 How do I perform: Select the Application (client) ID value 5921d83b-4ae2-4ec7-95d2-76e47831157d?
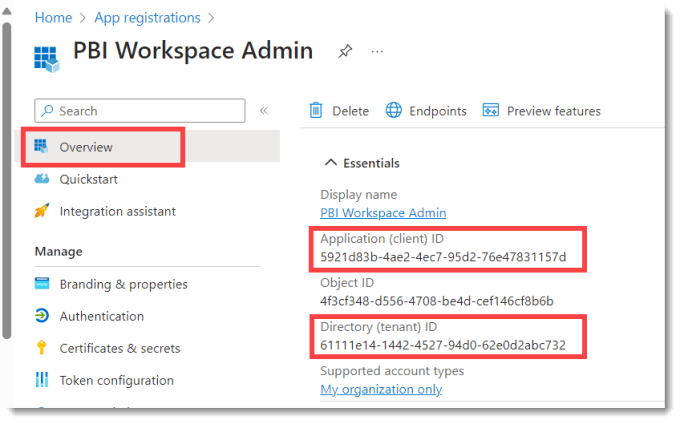tap(443, 257)
